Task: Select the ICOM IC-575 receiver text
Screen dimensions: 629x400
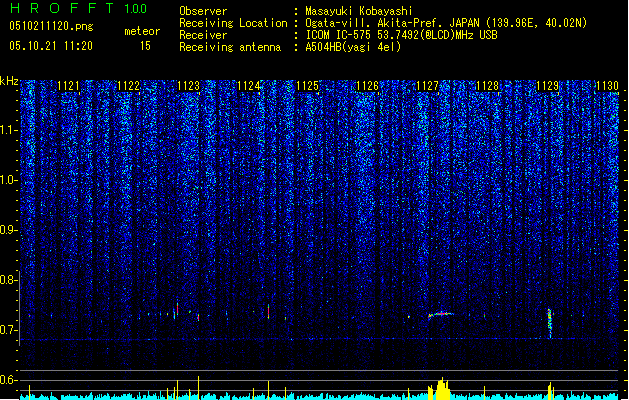Action: point(401,35)
